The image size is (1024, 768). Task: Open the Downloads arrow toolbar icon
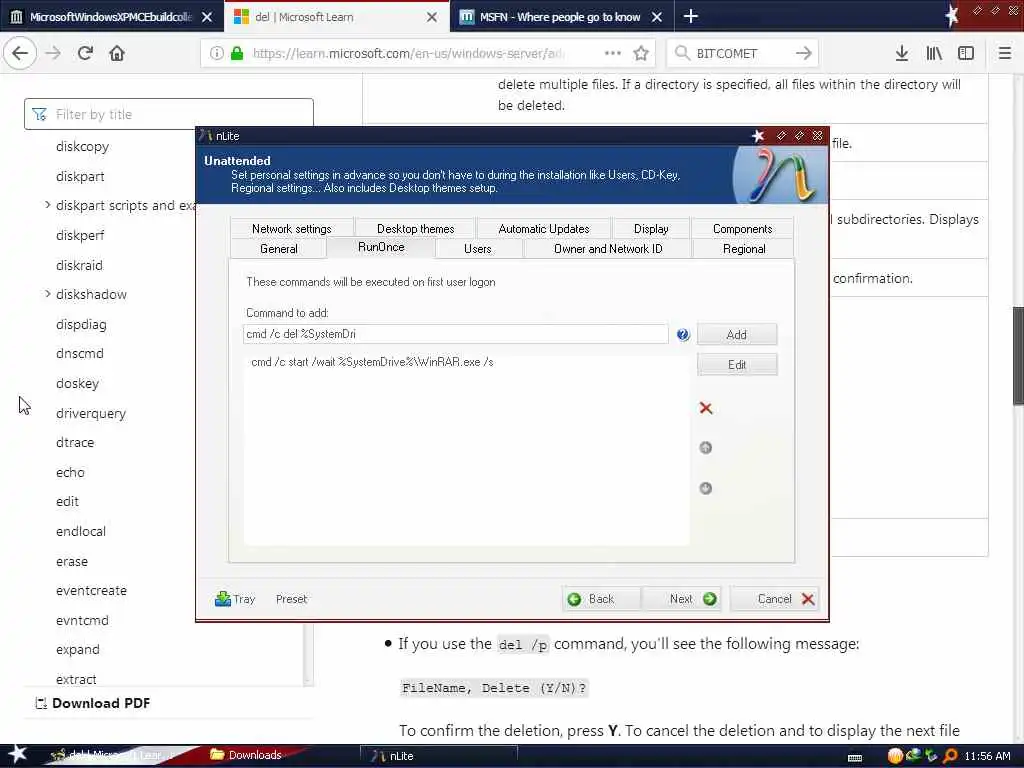click(901, 53)
